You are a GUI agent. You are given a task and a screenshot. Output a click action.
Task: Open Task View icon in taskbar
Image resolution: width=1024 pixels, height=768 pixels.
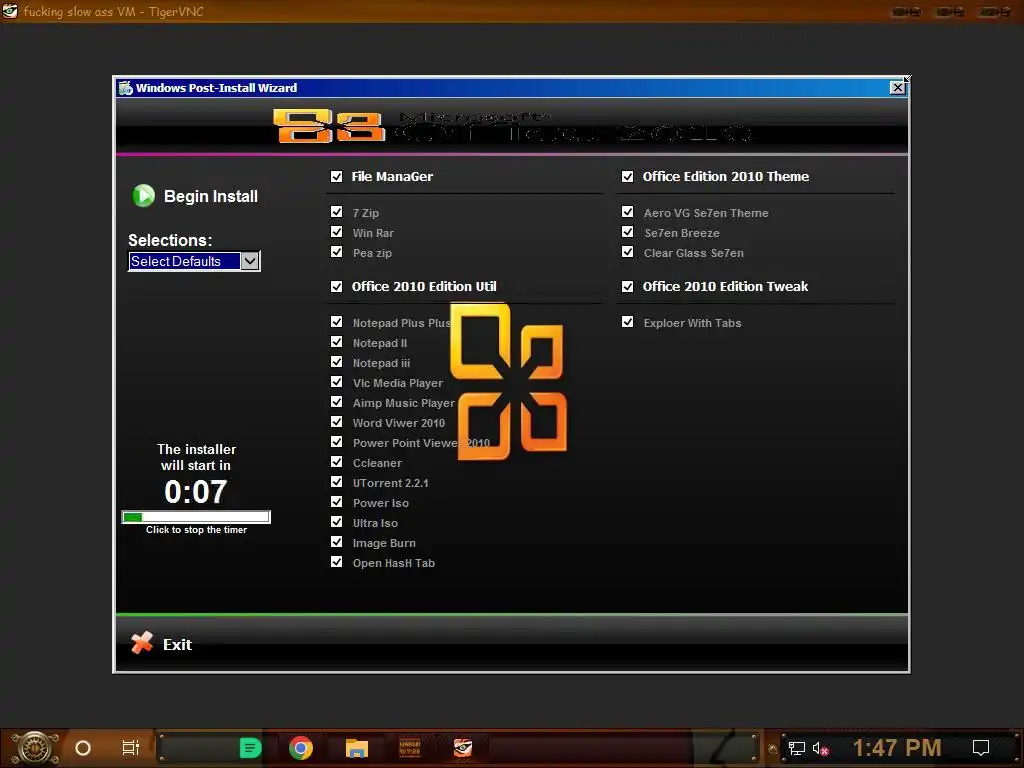coord(131,748)
